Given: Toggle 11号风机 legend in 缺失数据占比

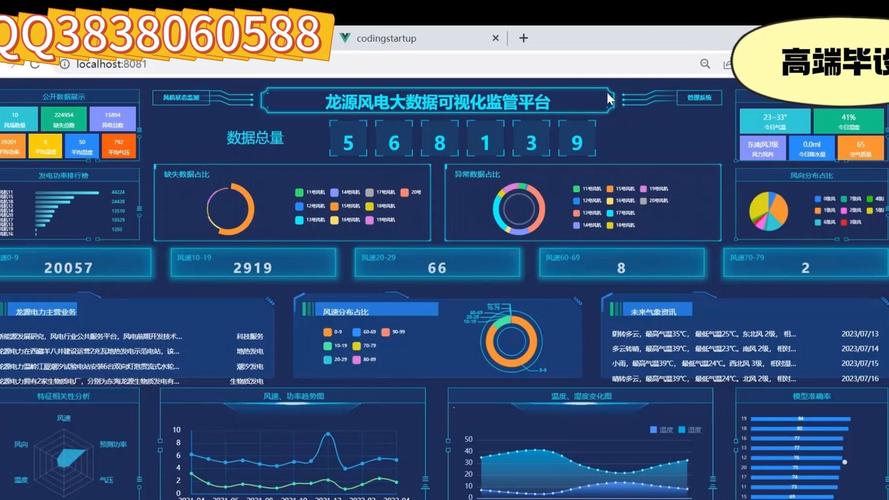Looking at the screenshot, I should click(x=310, y=192).
